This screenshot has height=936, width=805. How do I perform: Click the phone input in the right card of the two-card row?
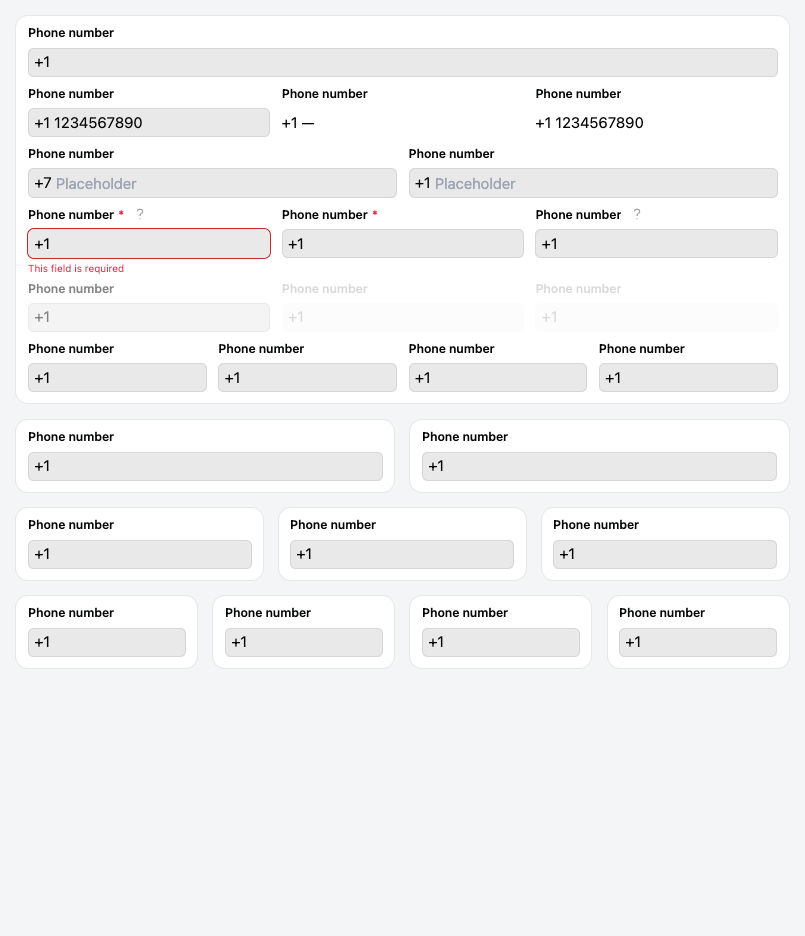coord(599,466)
